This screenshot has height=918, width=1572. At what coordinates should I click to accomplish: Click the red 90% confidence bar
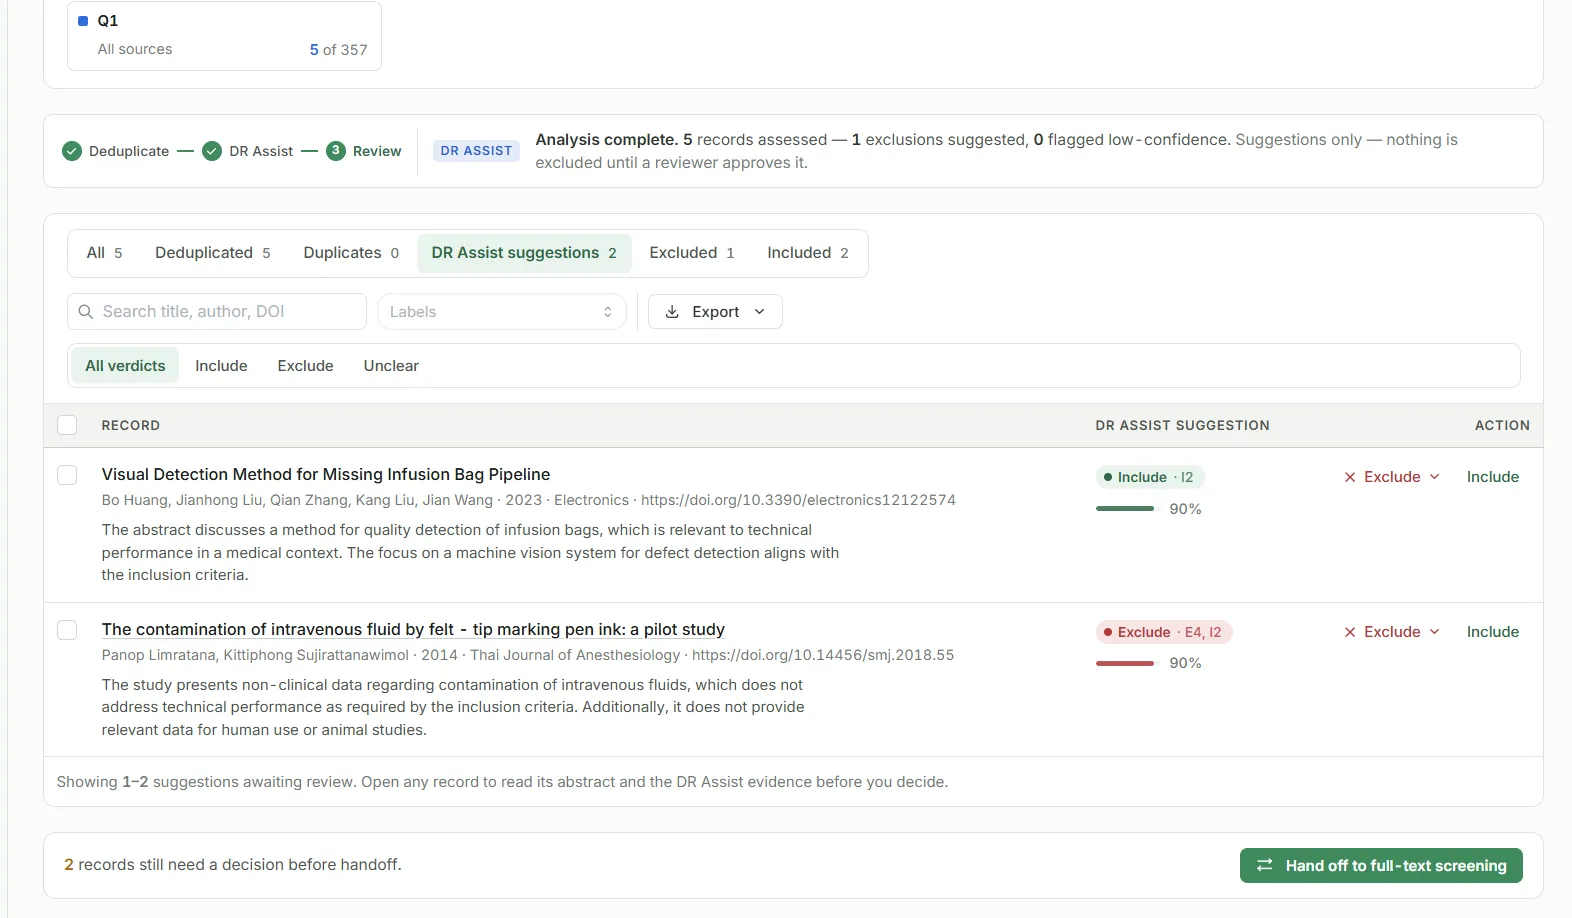pyautogui.click(x=1125, y=663)
